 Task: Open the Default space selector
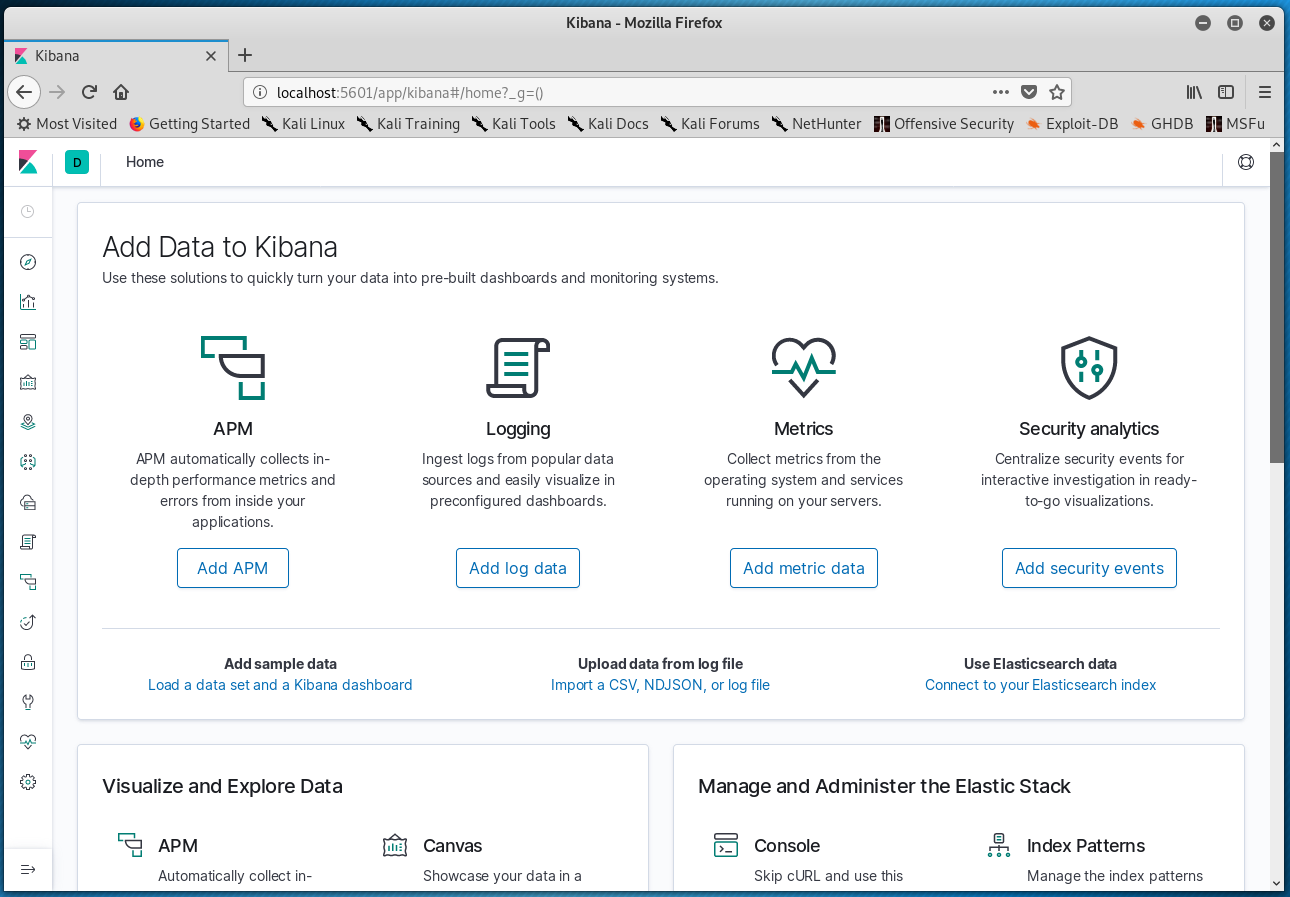(x=77, y=162)
